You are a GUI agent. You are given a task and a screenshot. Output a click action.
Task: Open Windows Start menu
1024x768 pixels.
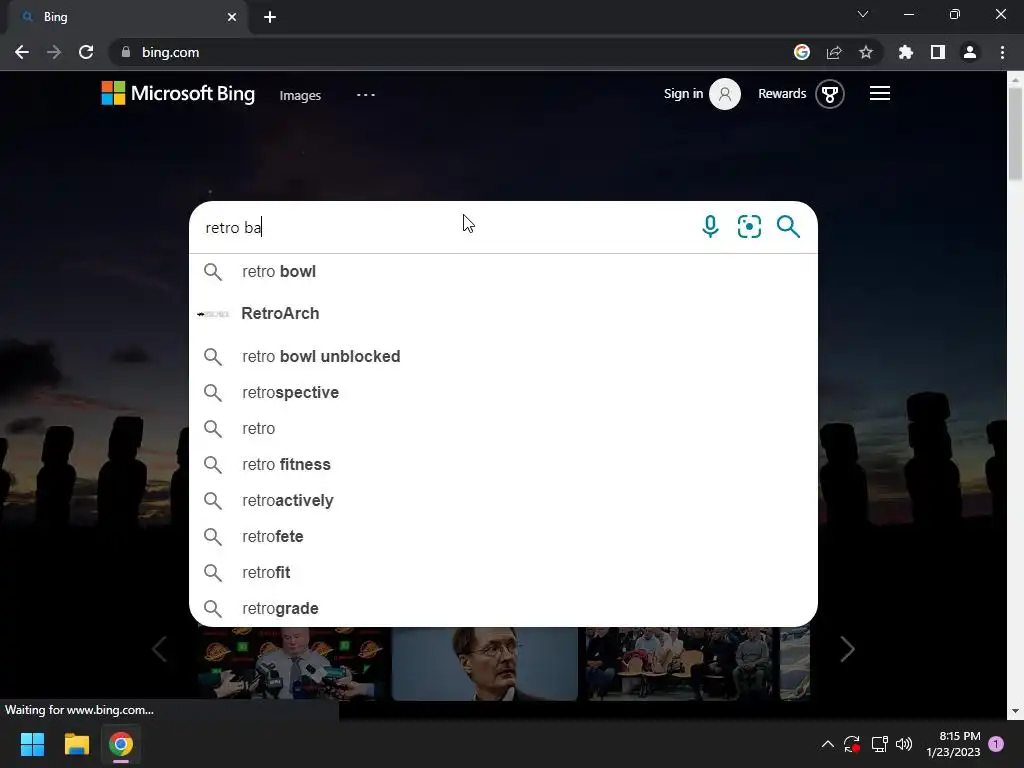pos(32,744)
